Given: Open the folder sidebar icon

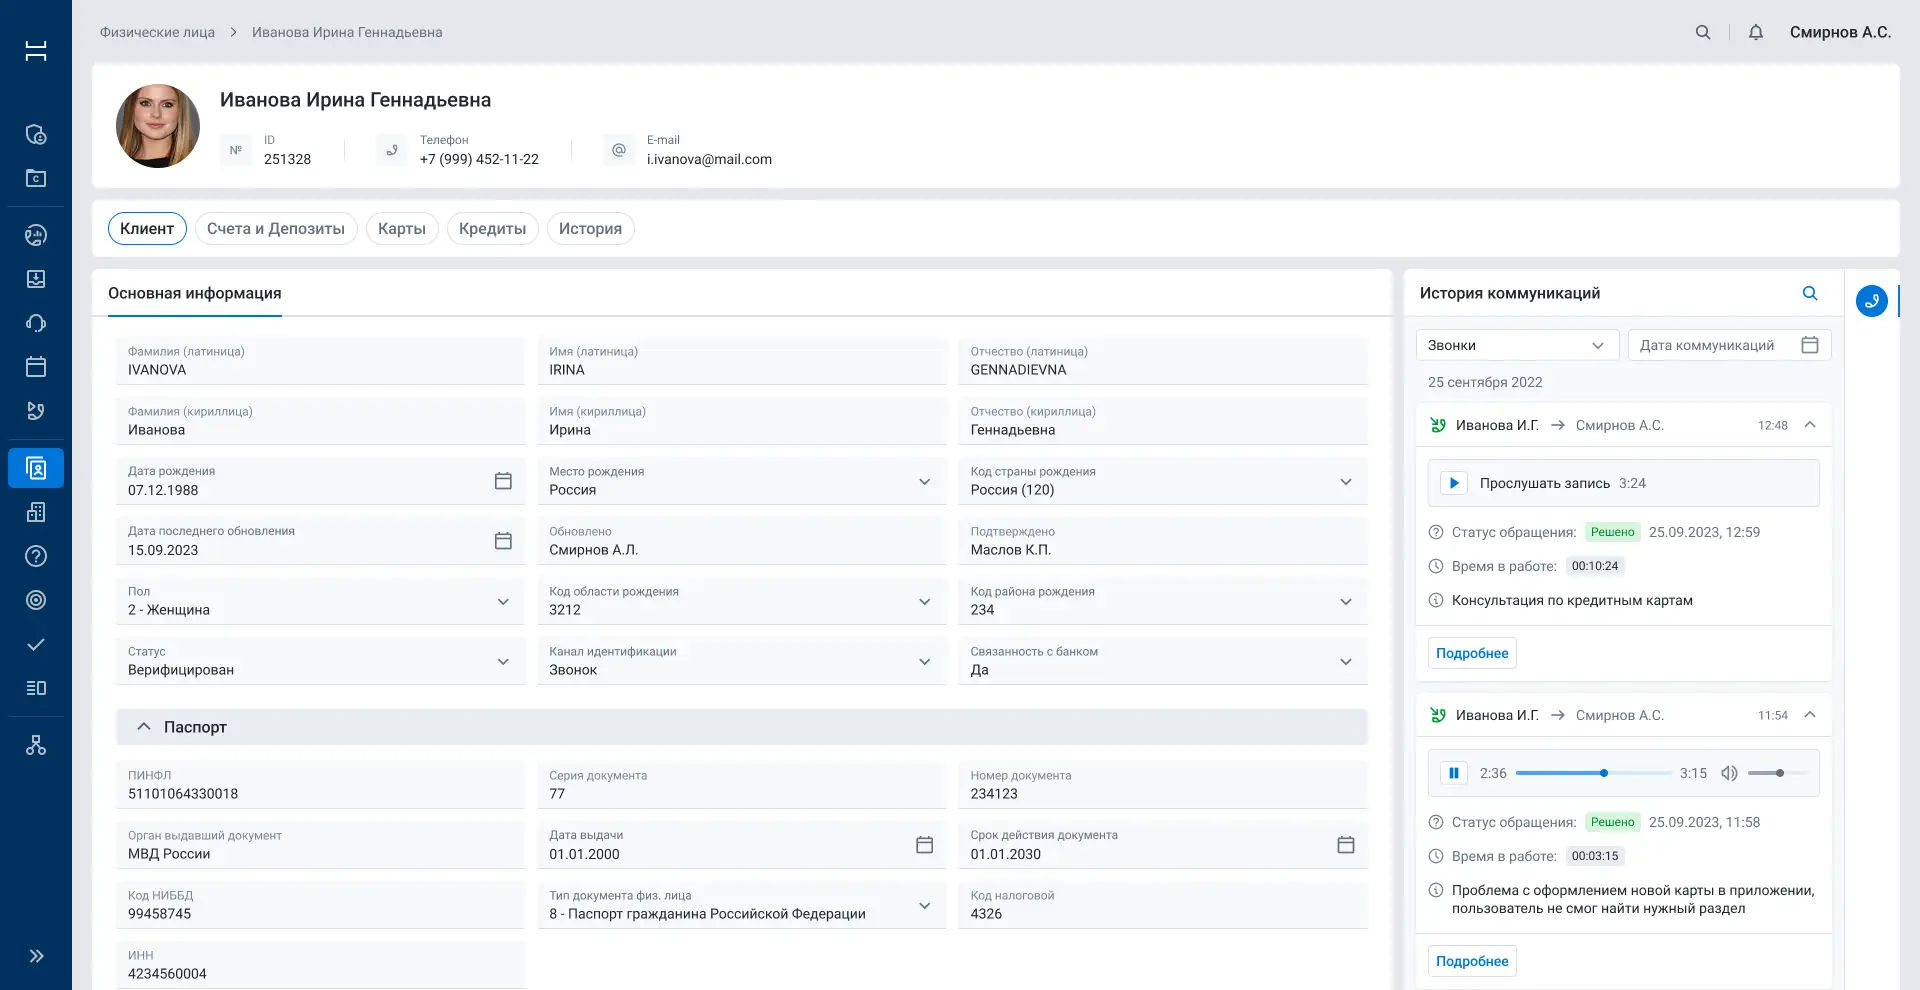Looking at the screenshot, I should pos(36,178).
